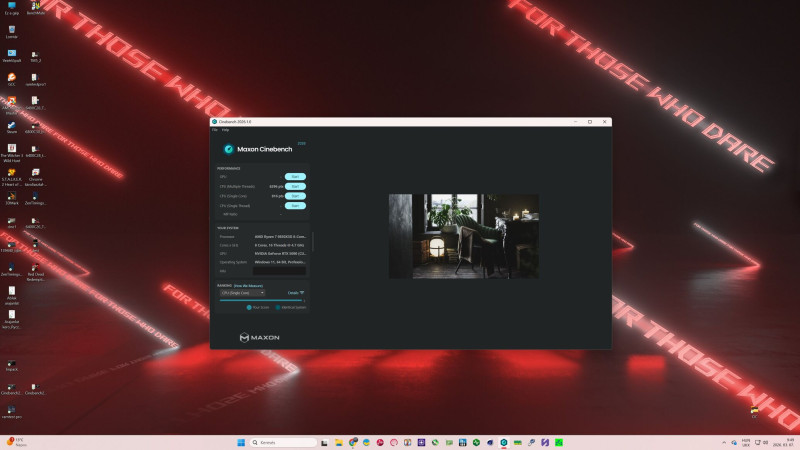This screenshot has height=450, width=800.
Task: Click the Maxon logo at the bottom
Action: tap(259, 337)
